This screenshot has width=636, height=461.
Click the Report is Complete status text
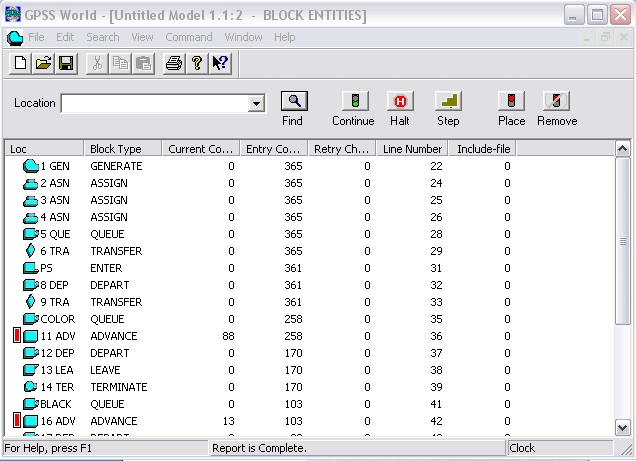[260, 448]
